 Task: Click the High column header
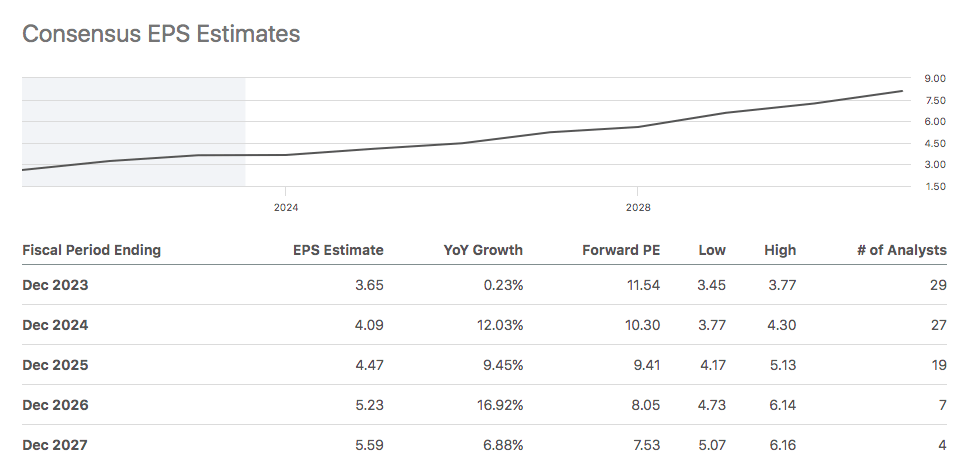[x=779, y=250]
